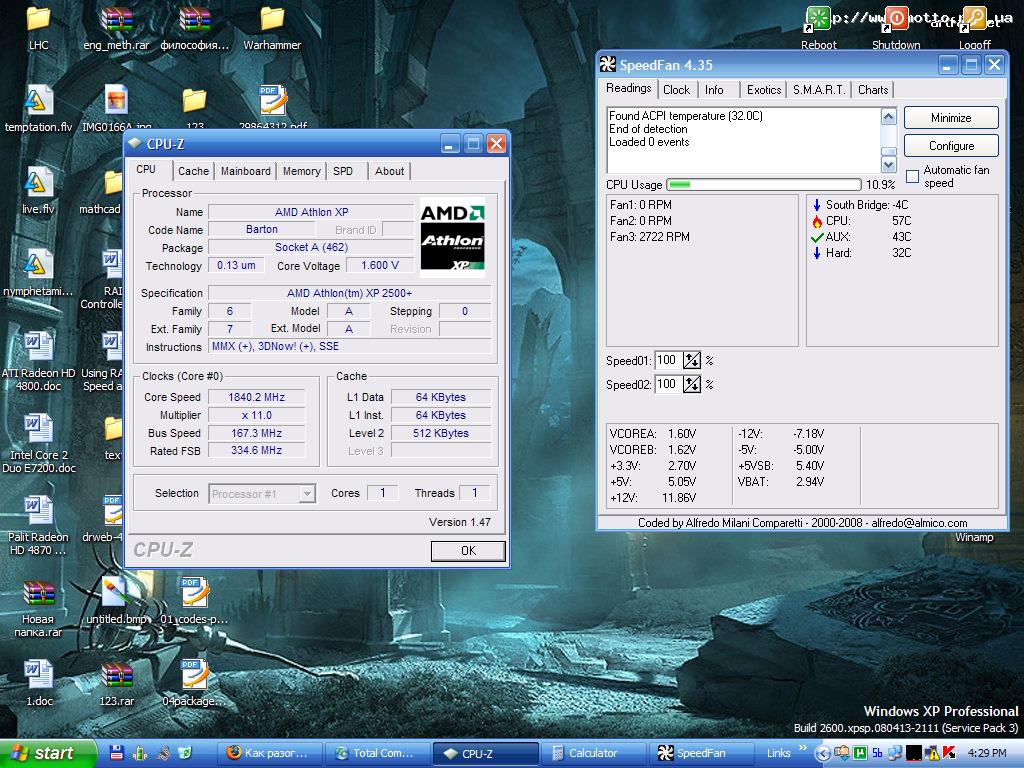Viewport: 1024px width, 768px height.
Task: Select the 04package... PDF icon
Action: [x=195, y=675]
